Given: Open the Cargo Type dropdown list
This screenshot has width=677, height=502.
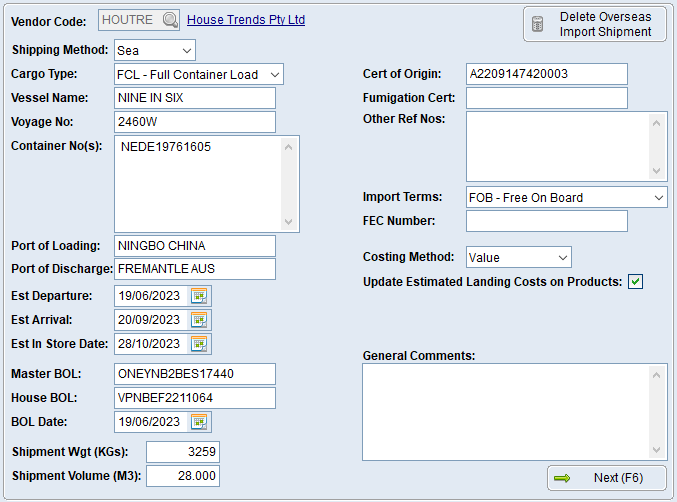Looking at the screenshot, I should click(275, 74).
